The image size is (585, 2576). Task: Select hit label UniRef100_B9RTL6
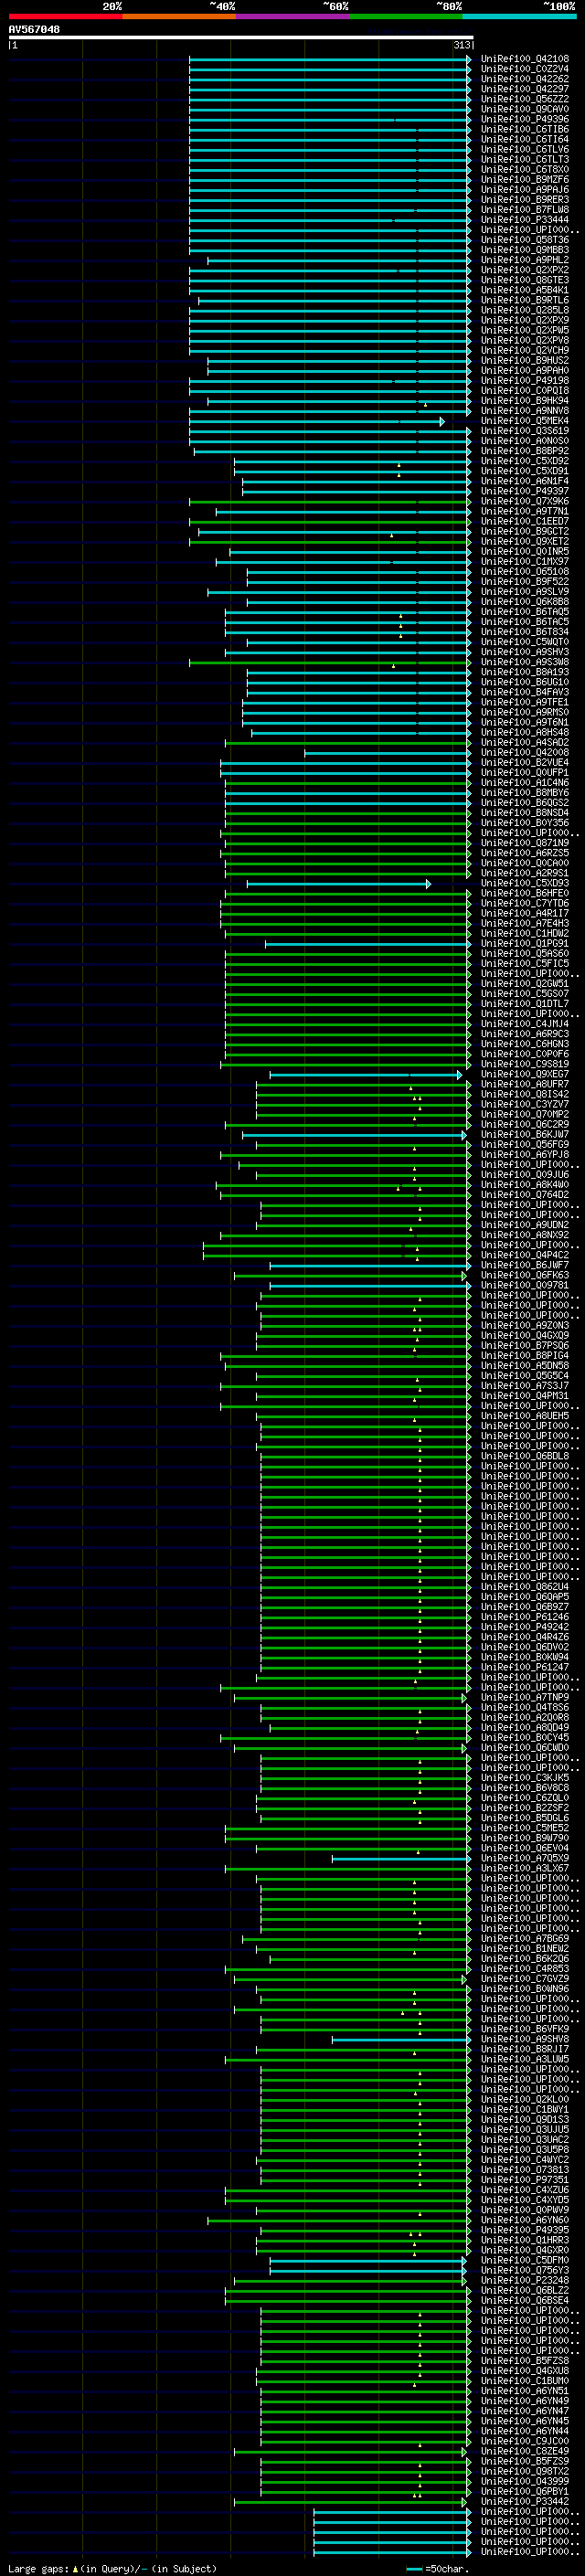[525, 300]
